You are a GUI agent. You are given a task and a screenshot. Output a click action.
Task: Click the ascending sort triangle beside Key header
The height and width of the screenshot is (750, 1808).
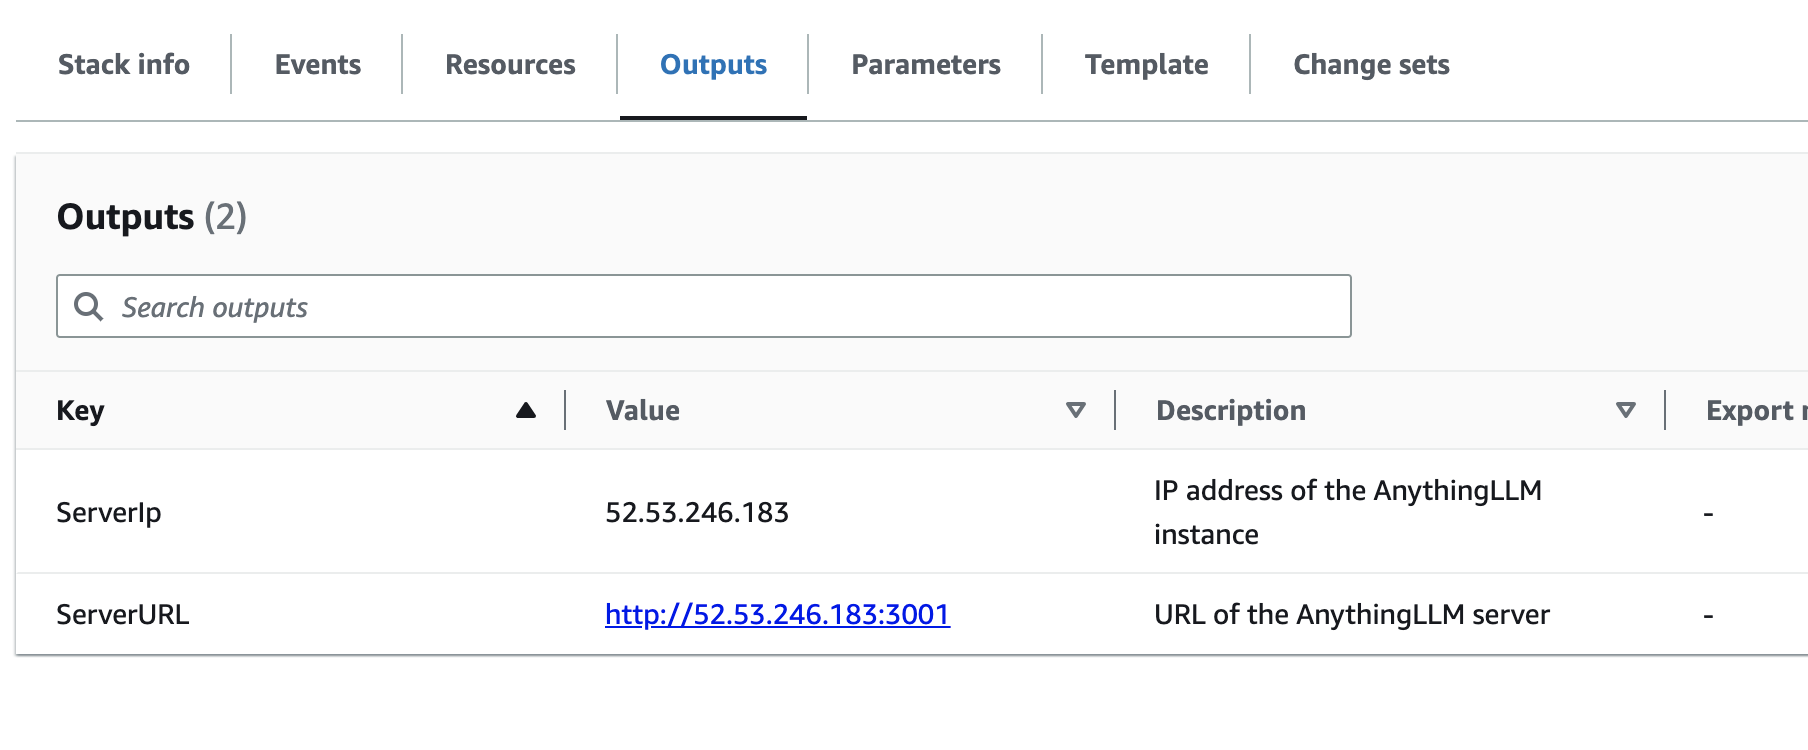point(525,409)
